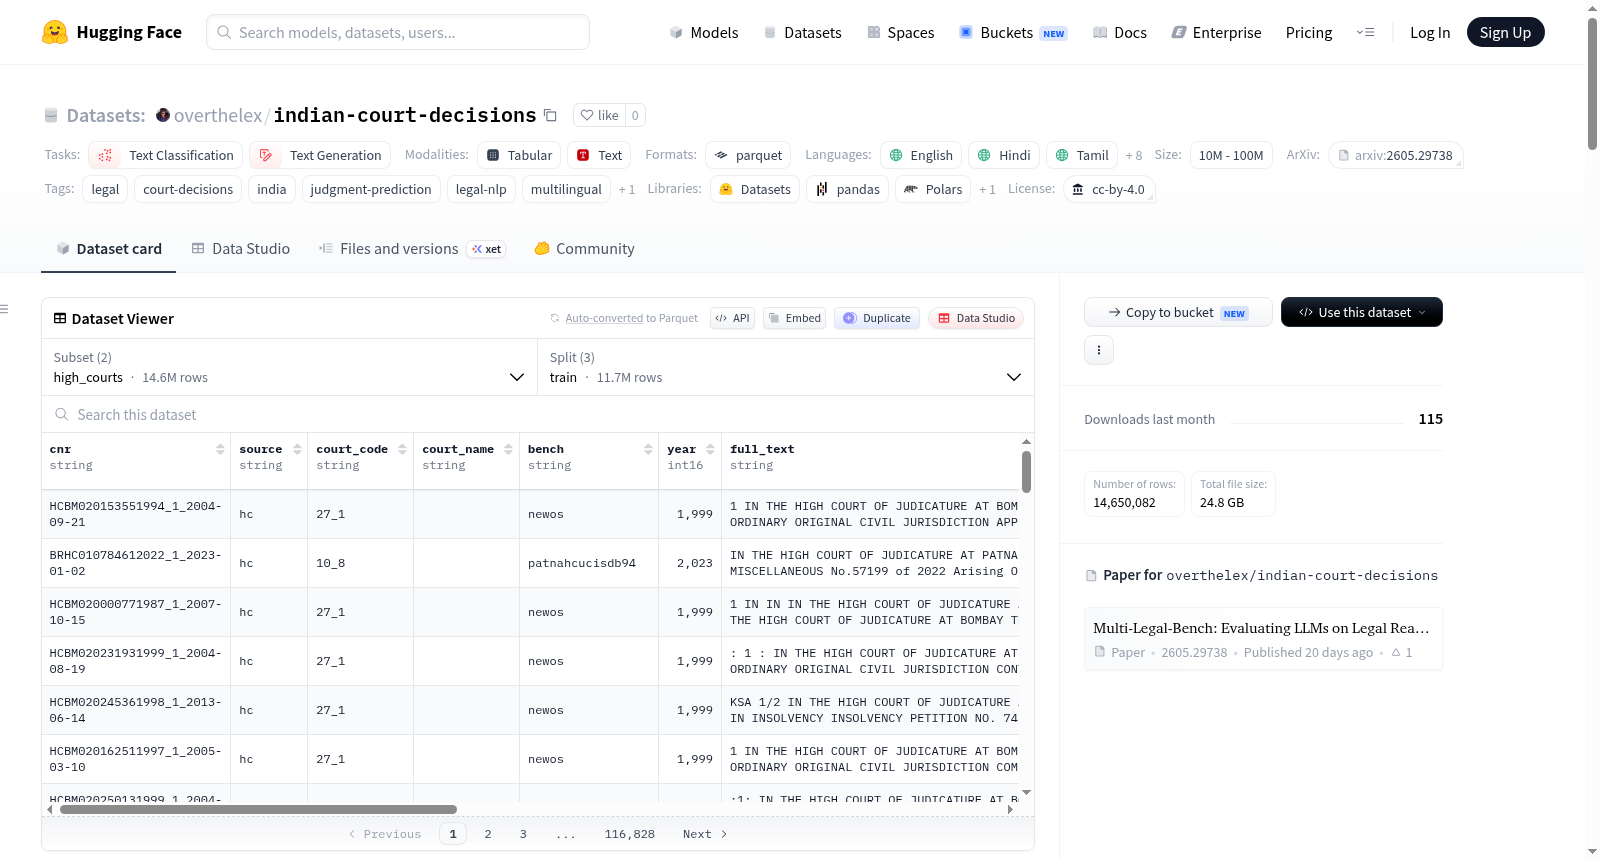Expand the Split train dropdown
This screenshot has height=861, width=1600.
pyautogui.click(x=786, y=367)
